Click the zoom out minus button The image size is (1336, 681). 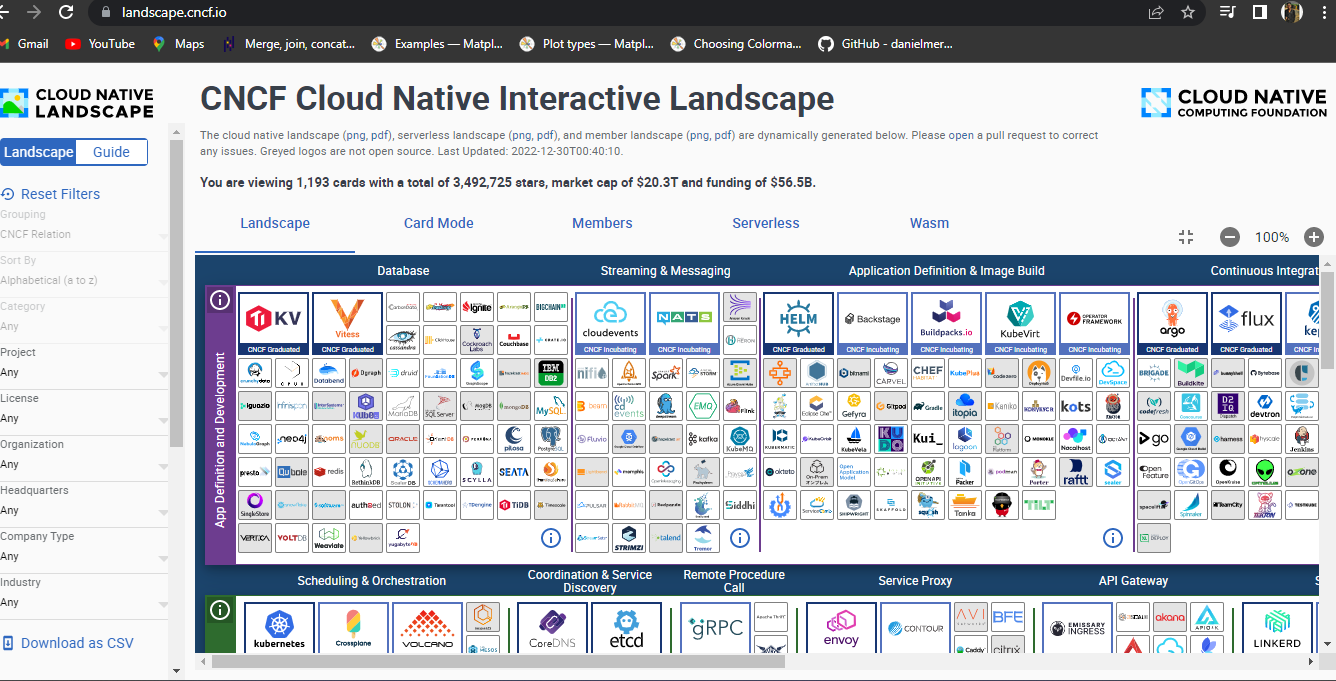click(1230, 237)
